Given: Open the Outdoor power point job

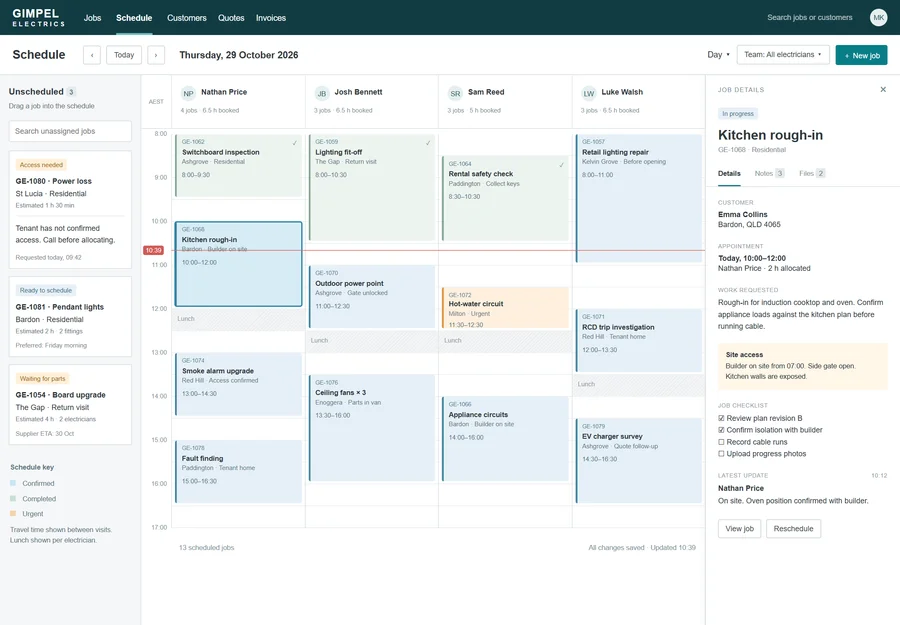Looking at the screenshot, I should pos(372,297).
